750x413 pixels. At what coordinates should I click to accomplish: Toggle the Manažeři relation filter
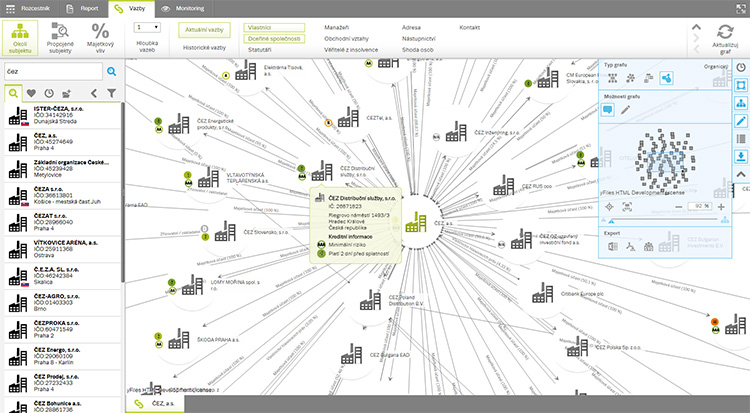336,28
